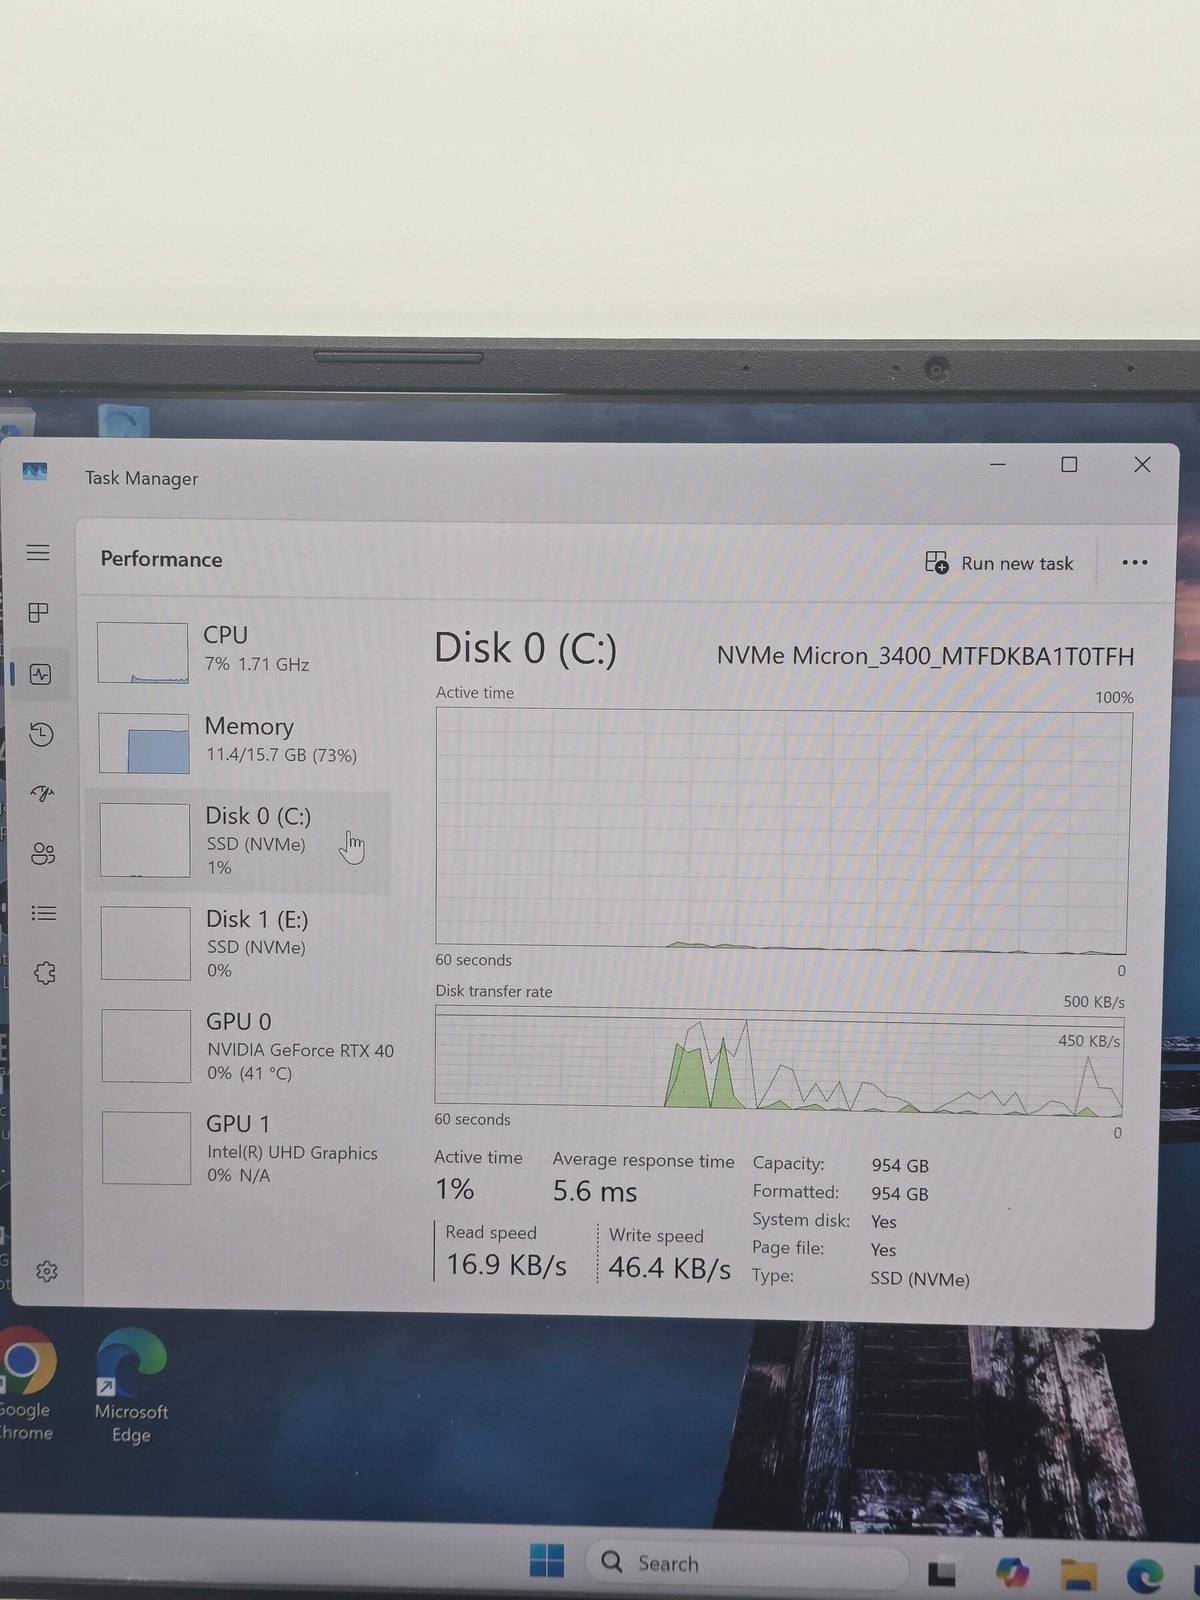The height and width of the screenshot is (1600, 1200).
Task: Open the hamburger navigation menu
Action: tap(38, 553)
